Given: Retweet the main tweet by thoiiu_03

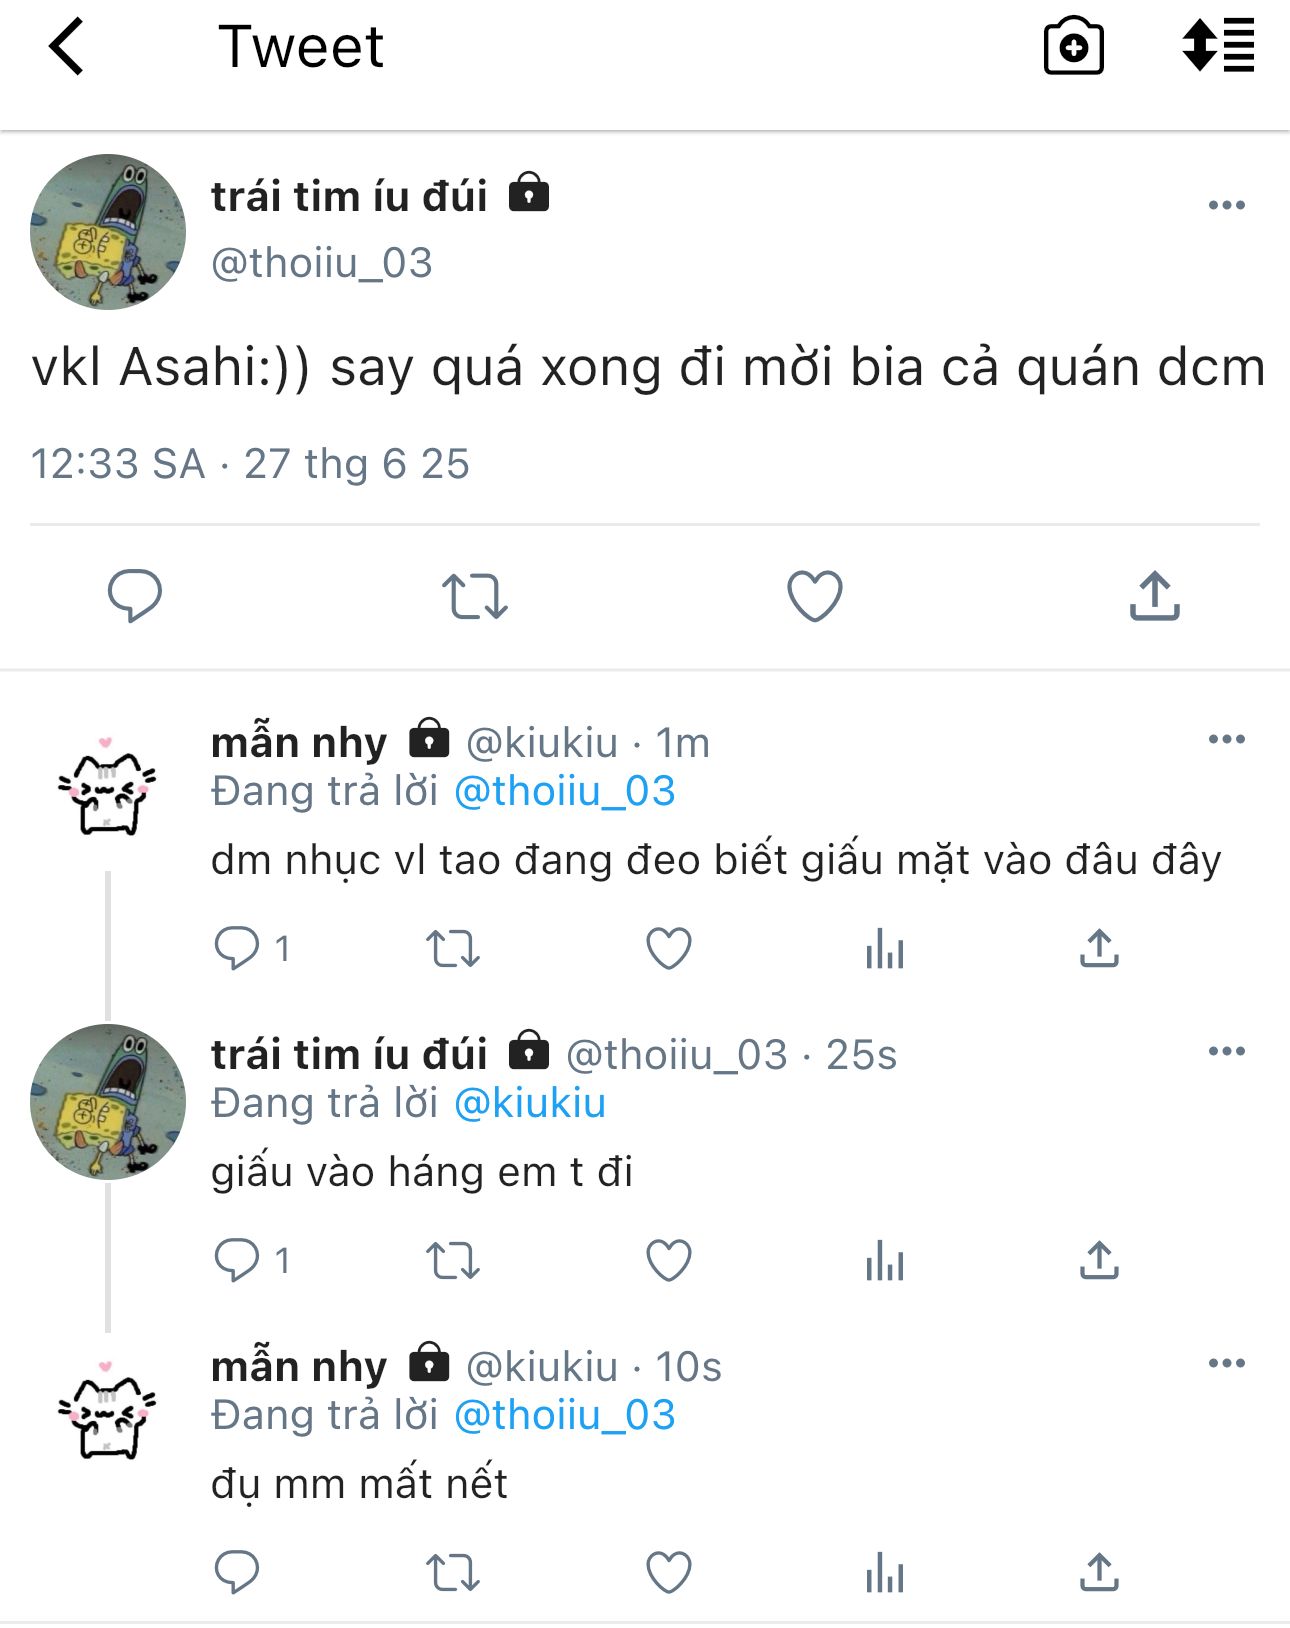Looking at the screenshot, I should point(475,596).
